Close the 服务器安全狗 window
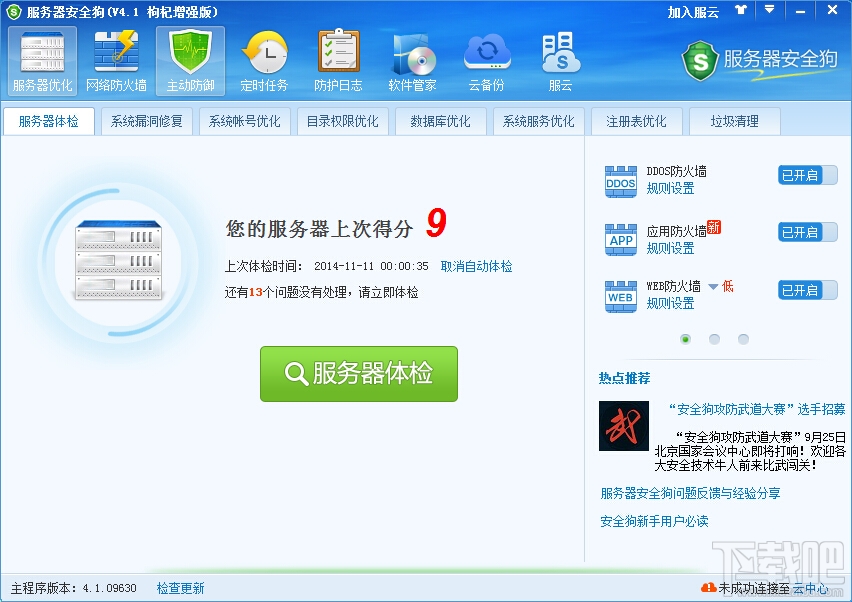 [832, 10]
